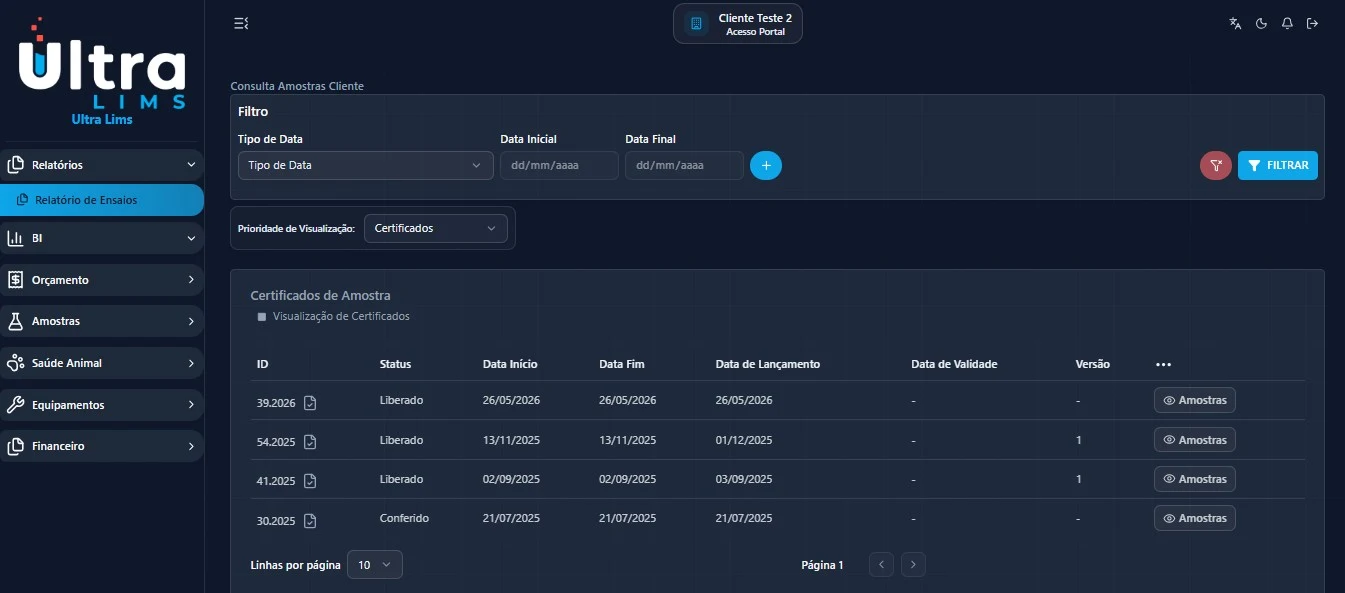Open the certificate document icon for 30.2025
The width and height of the screenshot is (1345, 593).
pyautogui.click(x=310, y=521)
